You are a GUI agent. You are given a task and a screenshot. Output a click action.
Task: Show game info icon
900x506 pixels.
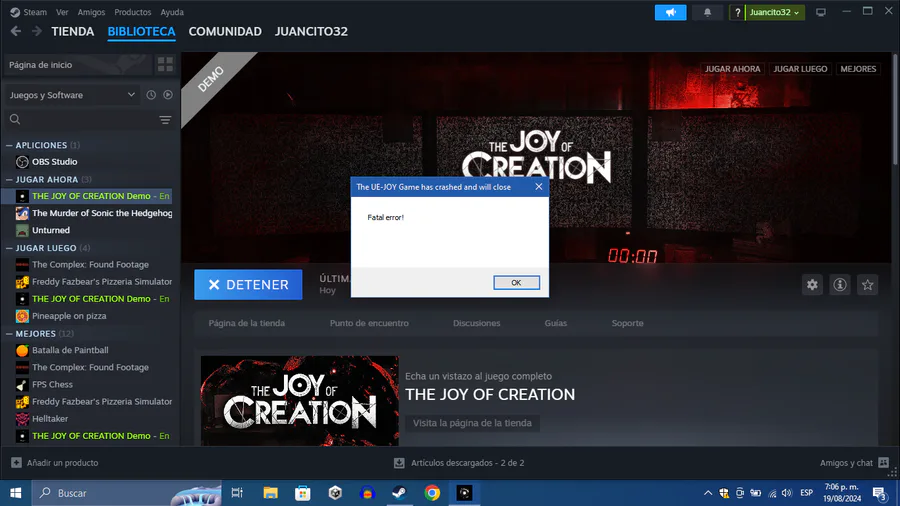pyautogui.click(x=840, y=285)
